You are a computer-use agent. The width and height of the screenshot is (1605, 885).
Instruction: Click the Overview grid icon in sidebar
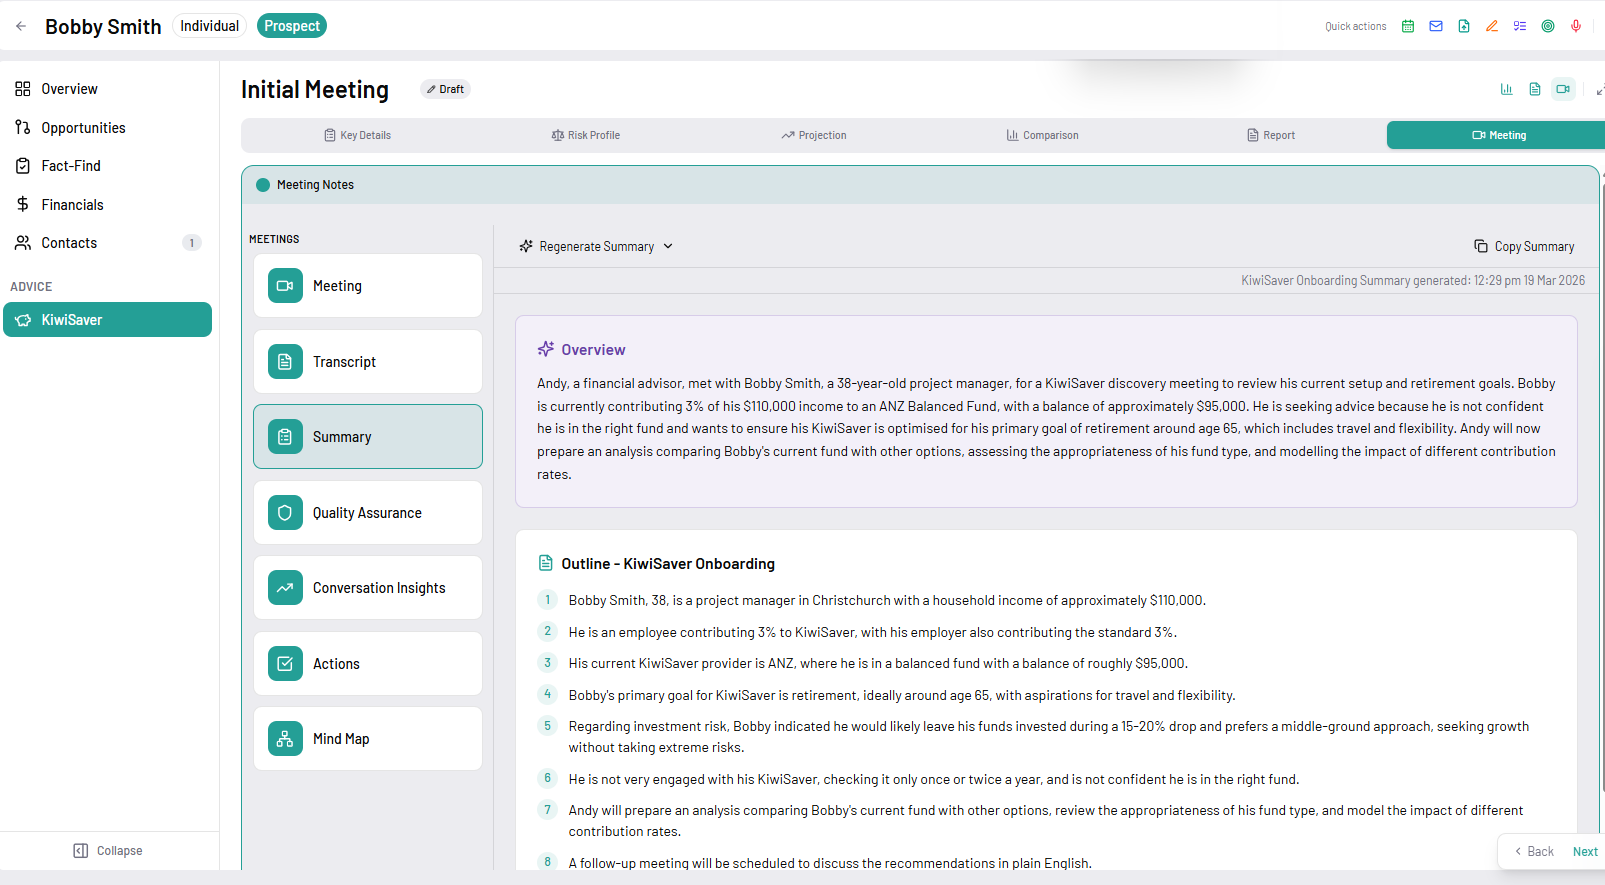(23, 89)
